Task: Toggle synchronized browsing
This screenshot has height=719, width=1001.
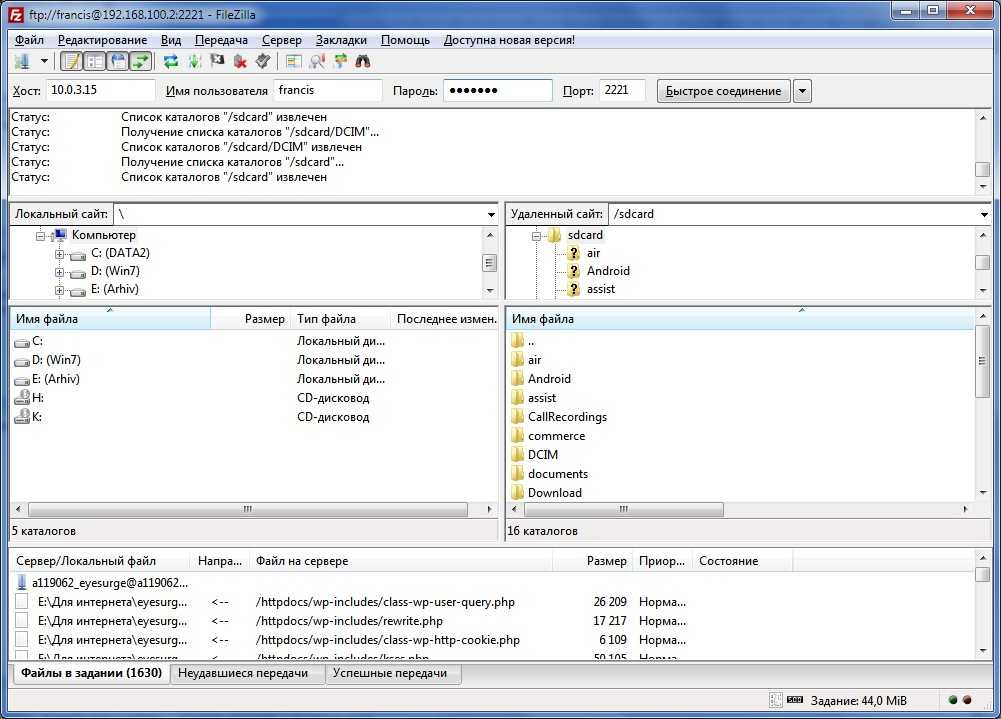Action: click(x=340, y=61)
